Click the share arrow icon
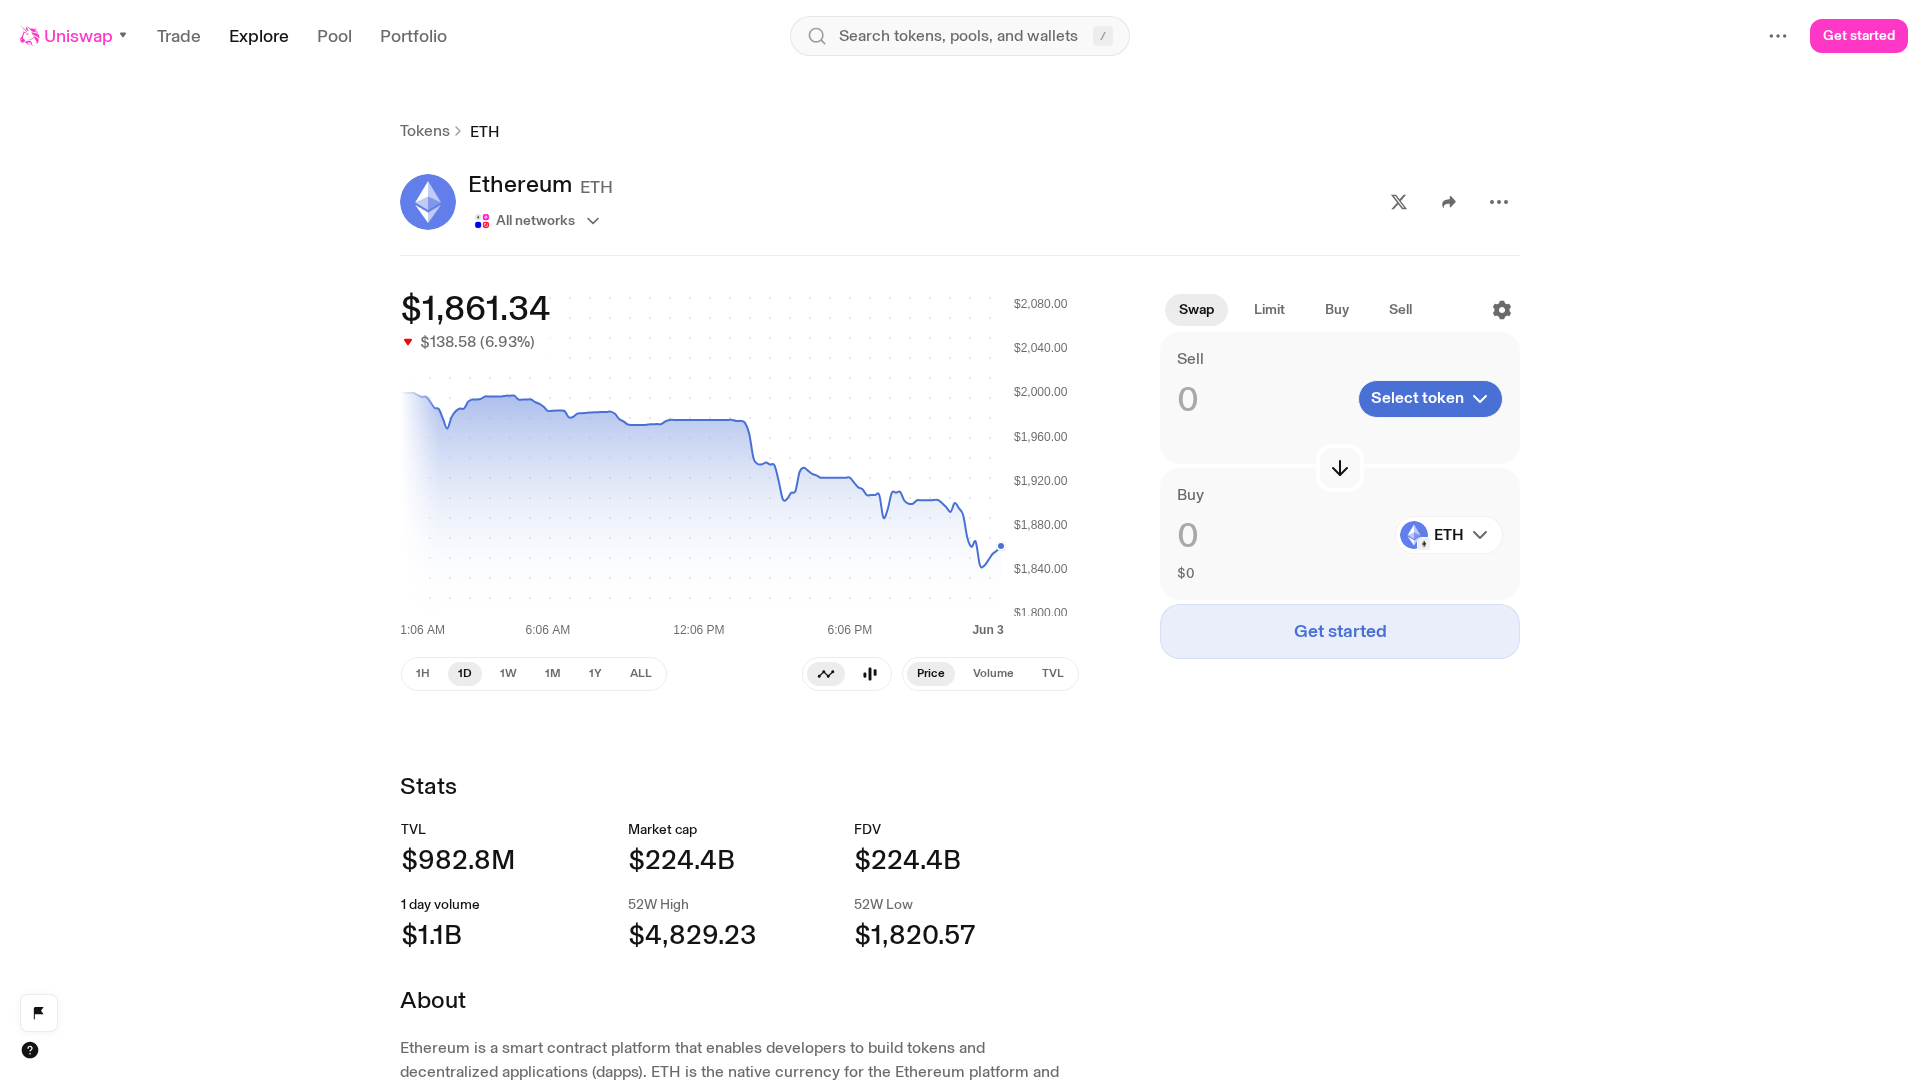The width and height of the screenshot is (1920, 1080). [x=1449, y=202]
